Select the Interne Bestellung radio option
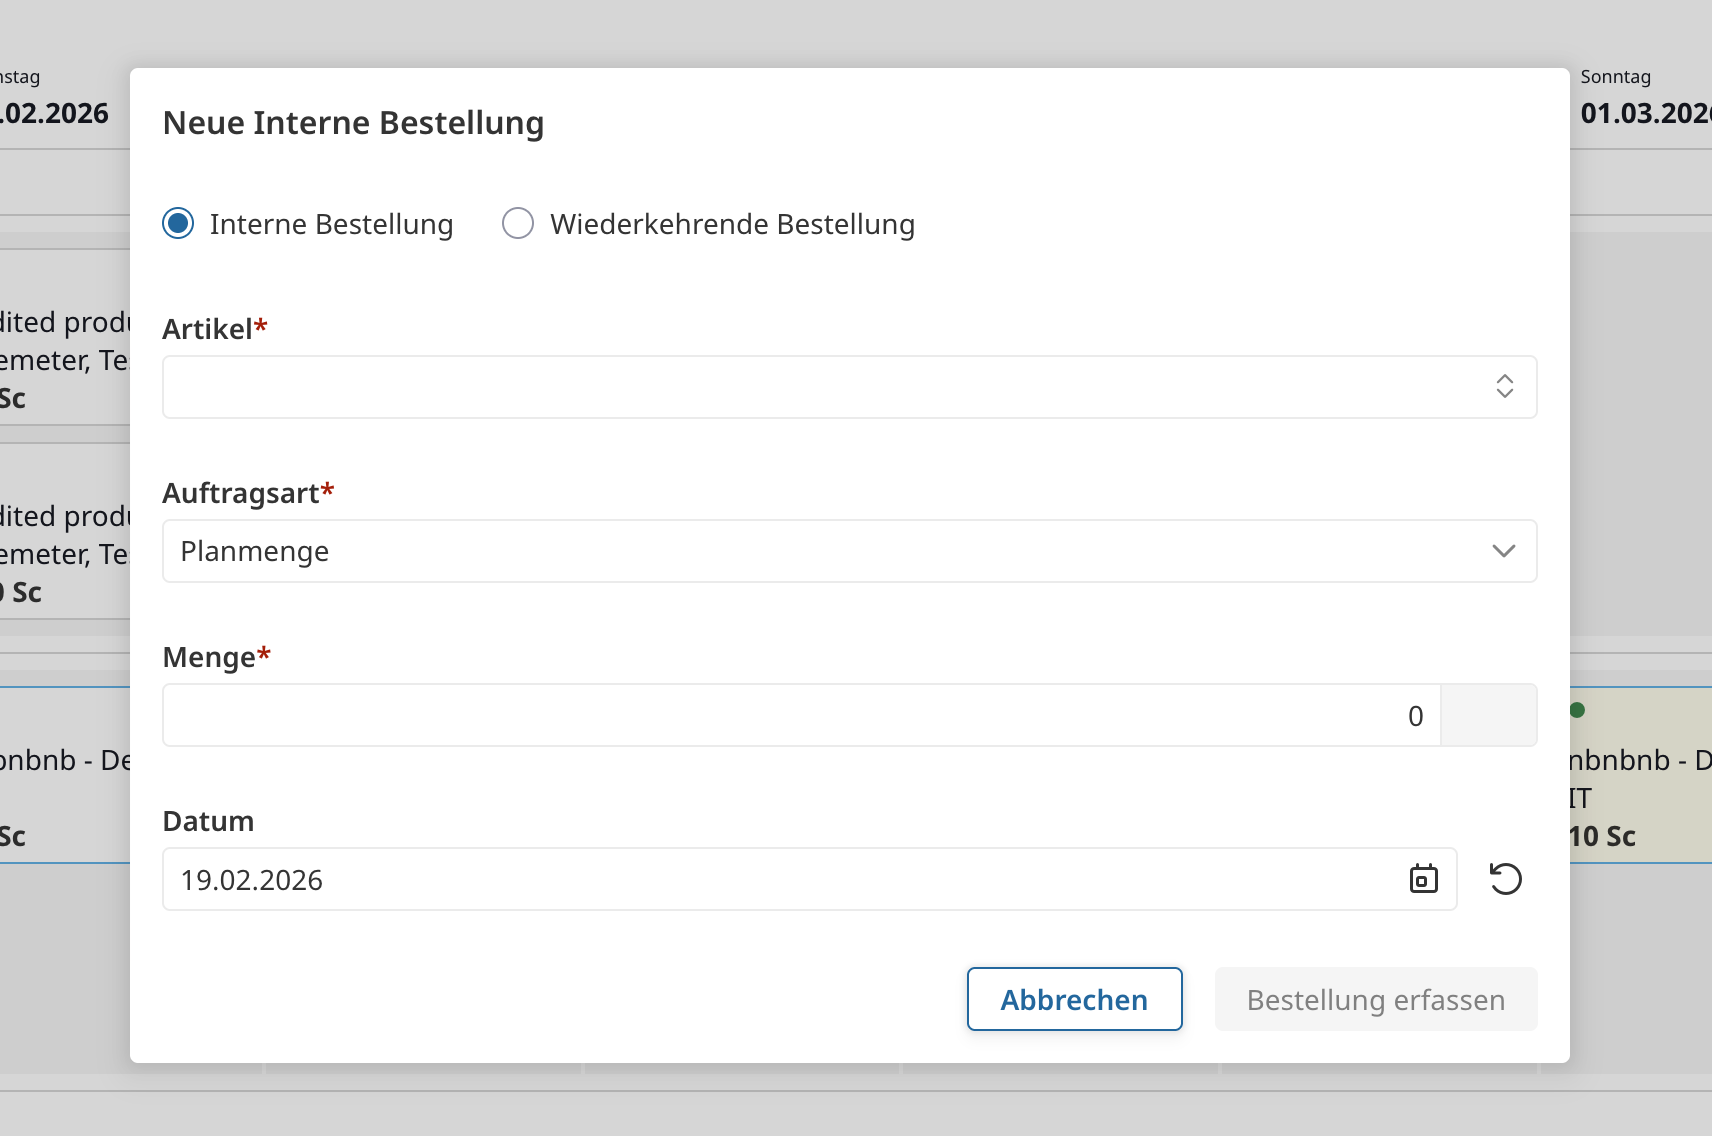This screenshot has width=1712, height=1136. (x=177, y=223)
